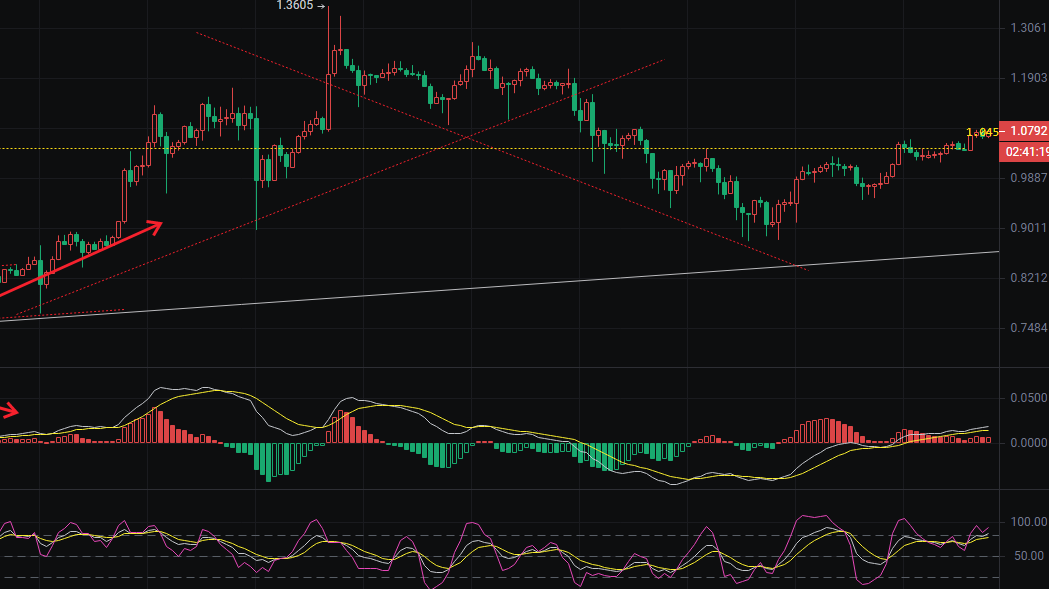Click the yellow 1.045 price tag
The width and height of the screenshot is (1049, 589).
(x=982, y=133)
